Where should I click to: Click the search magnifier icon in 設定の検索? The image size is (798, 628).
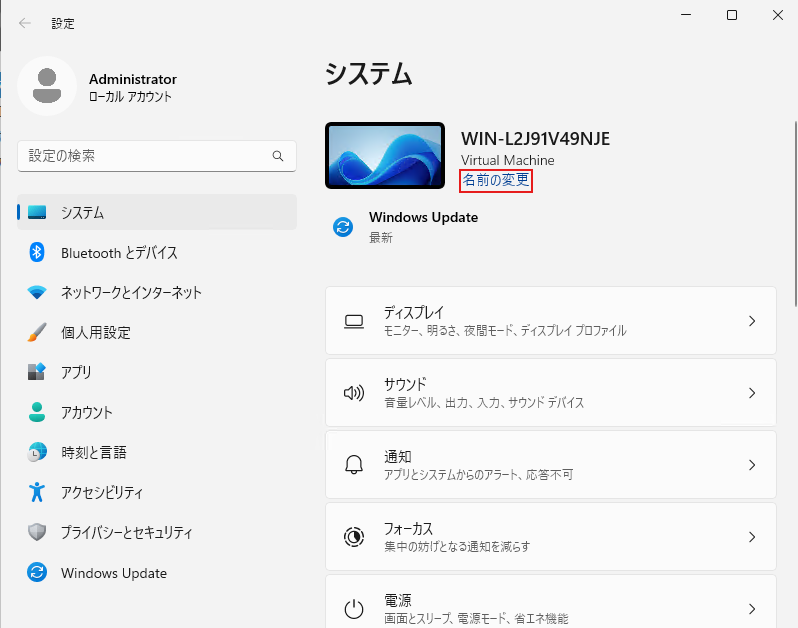[x=278, y=156]
